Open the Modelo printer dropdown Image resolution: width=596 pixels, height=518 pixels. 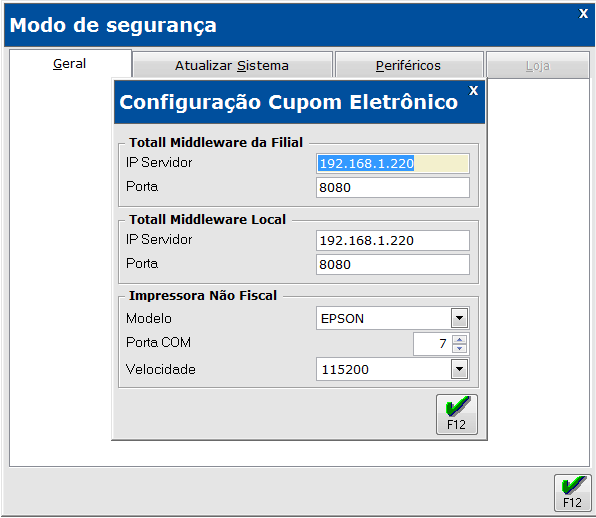[460, 318]
